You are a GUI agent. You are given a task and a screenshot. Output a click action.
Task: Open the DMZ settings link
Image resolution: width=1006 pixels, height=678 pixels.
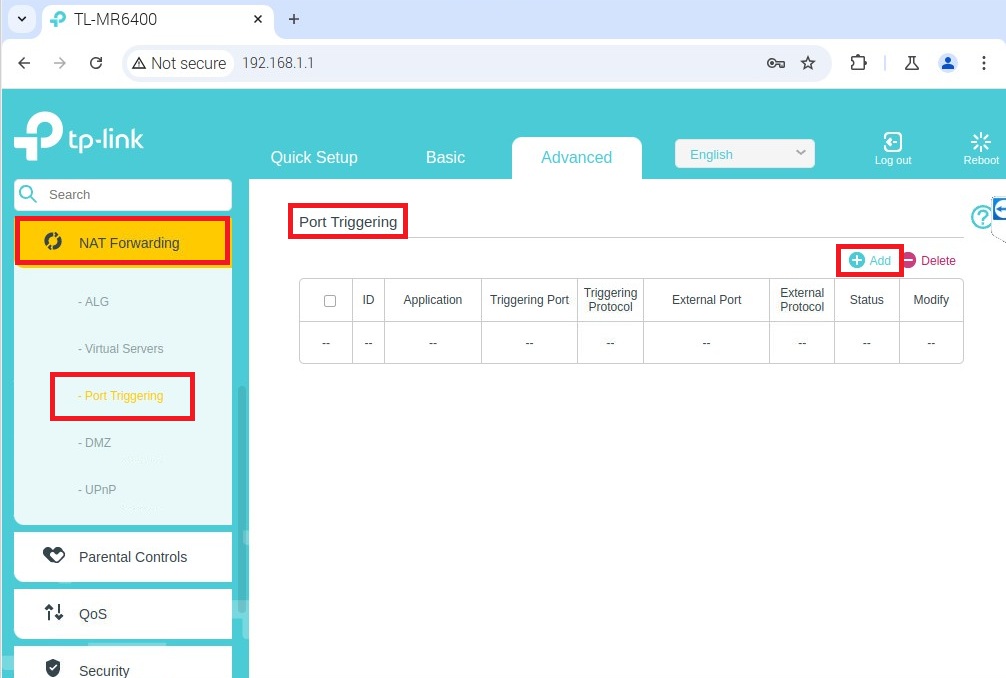pyautogui.click(x=98, y=443)
